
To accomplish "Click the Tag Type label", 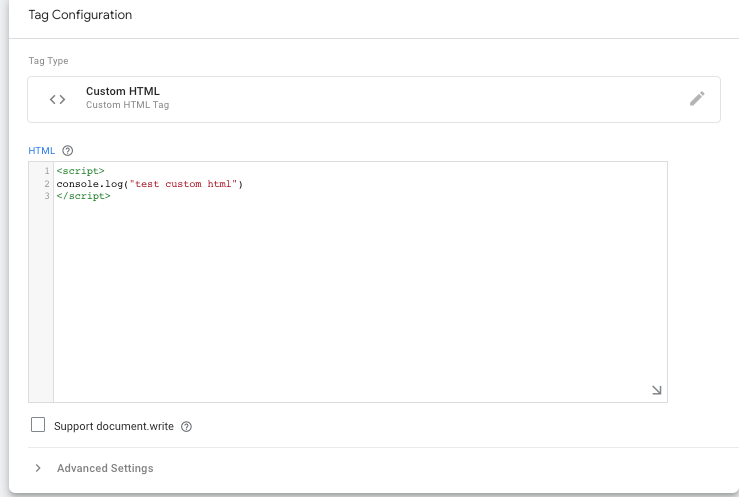I will [48, 61].
